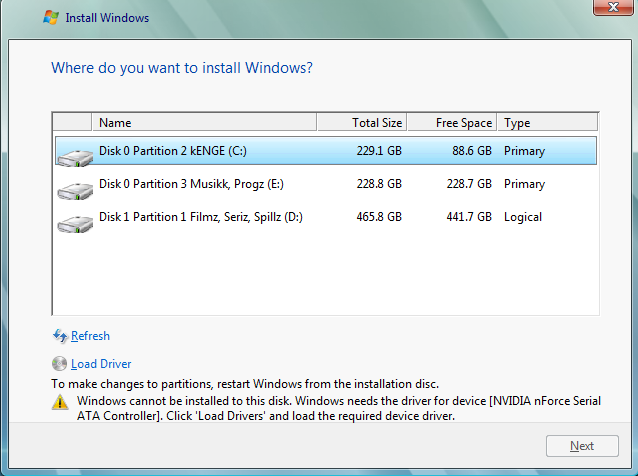This screenshot has height=476, width=638.
Task: Click the NVIDIA nForce driver warning message
Action: click(339, 408)
